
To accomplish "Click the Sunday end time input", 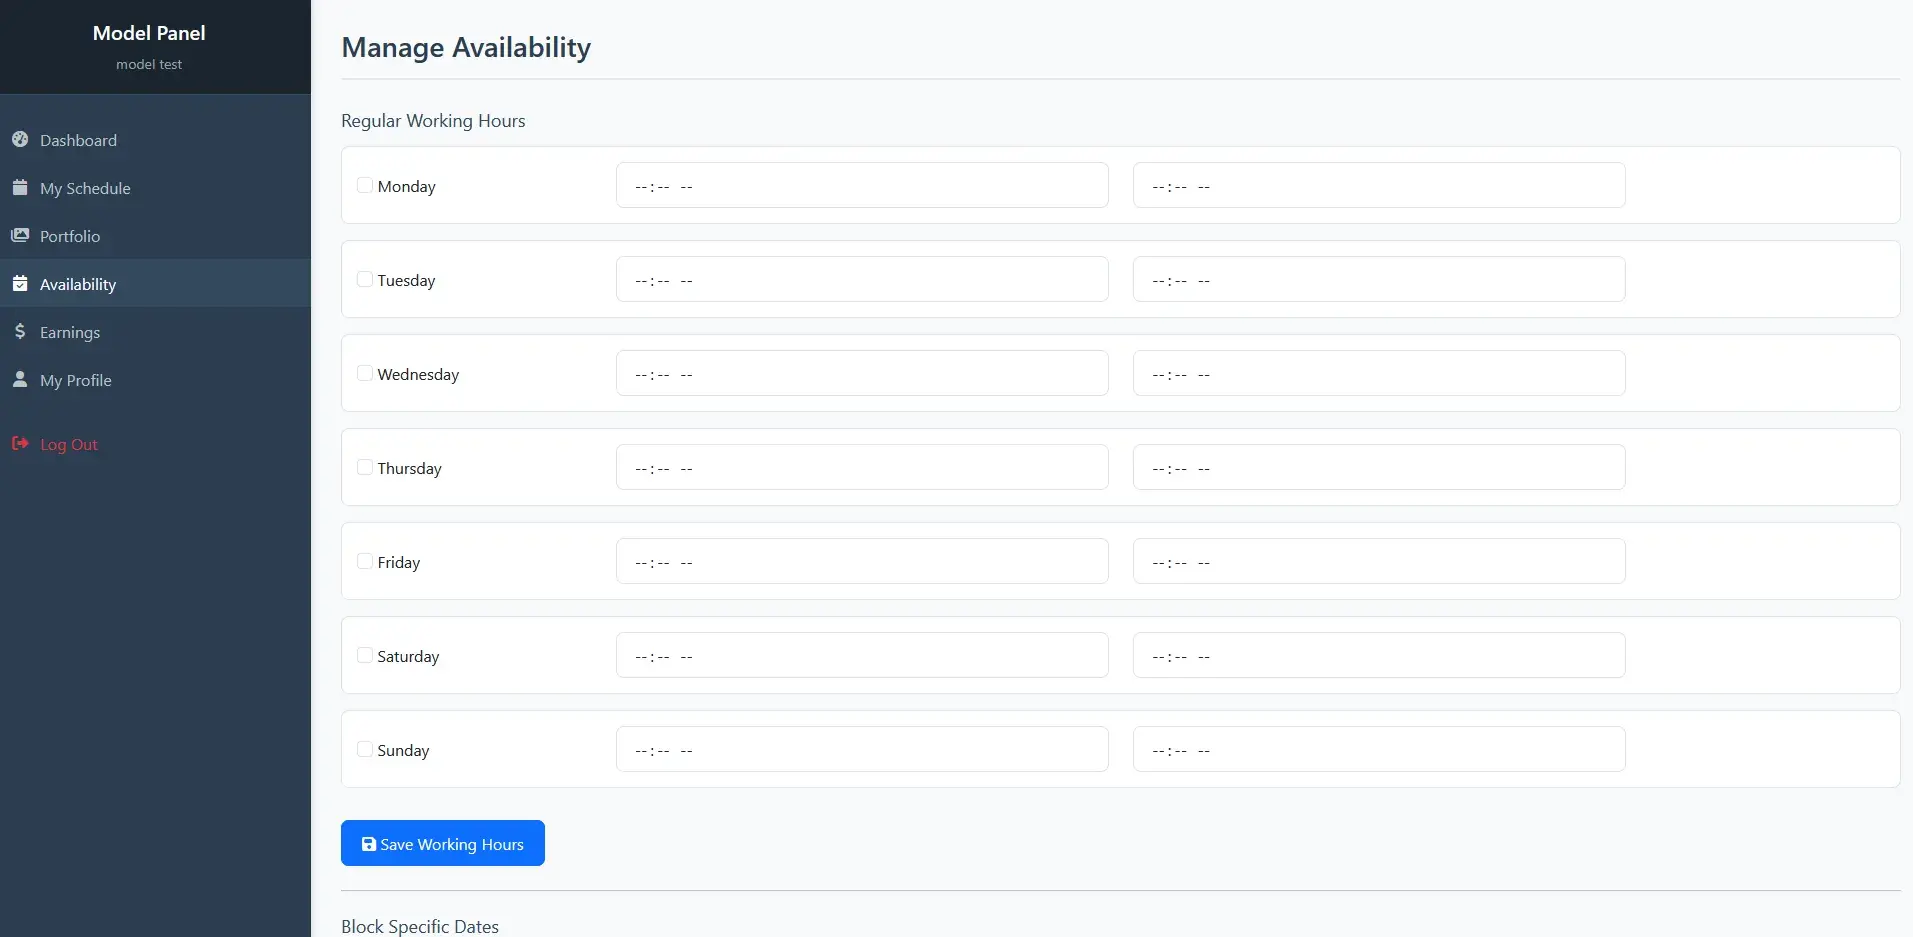I will tap(1378, 749).
